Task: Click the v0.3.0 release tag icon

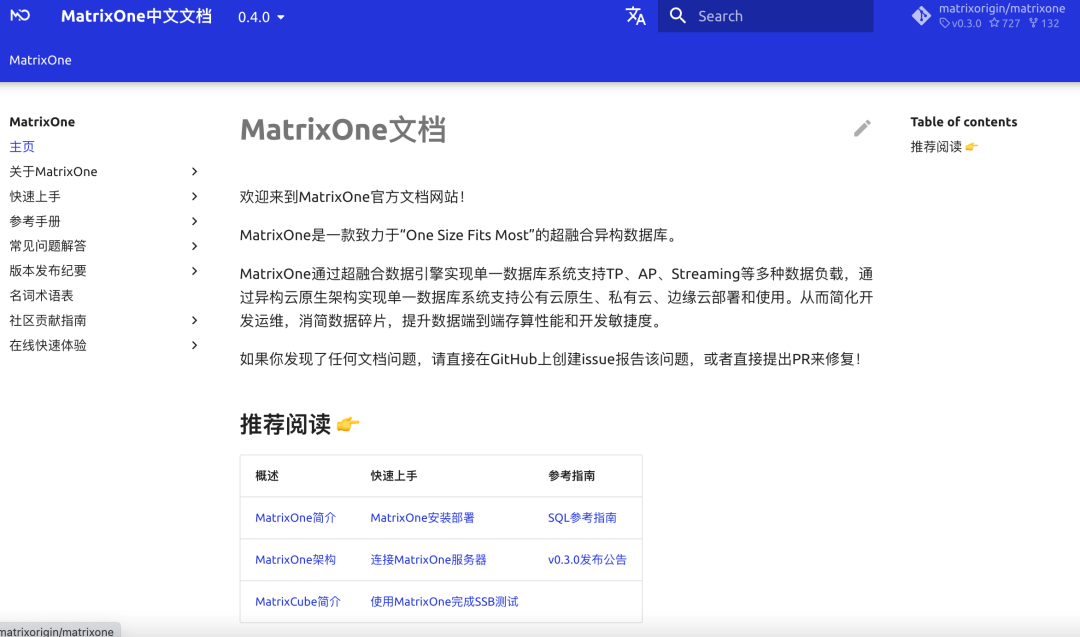Action: point(944,23)
